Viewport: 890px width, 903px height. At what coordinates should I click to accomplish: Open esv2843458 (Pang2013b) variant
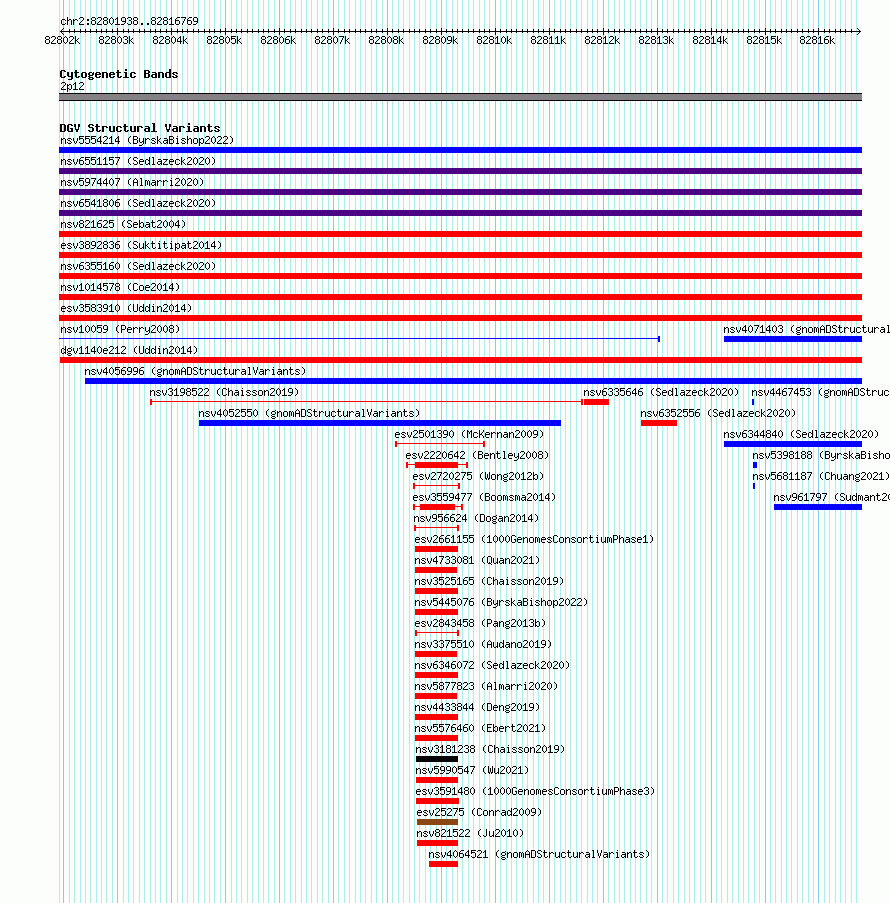tap(480, 624)
